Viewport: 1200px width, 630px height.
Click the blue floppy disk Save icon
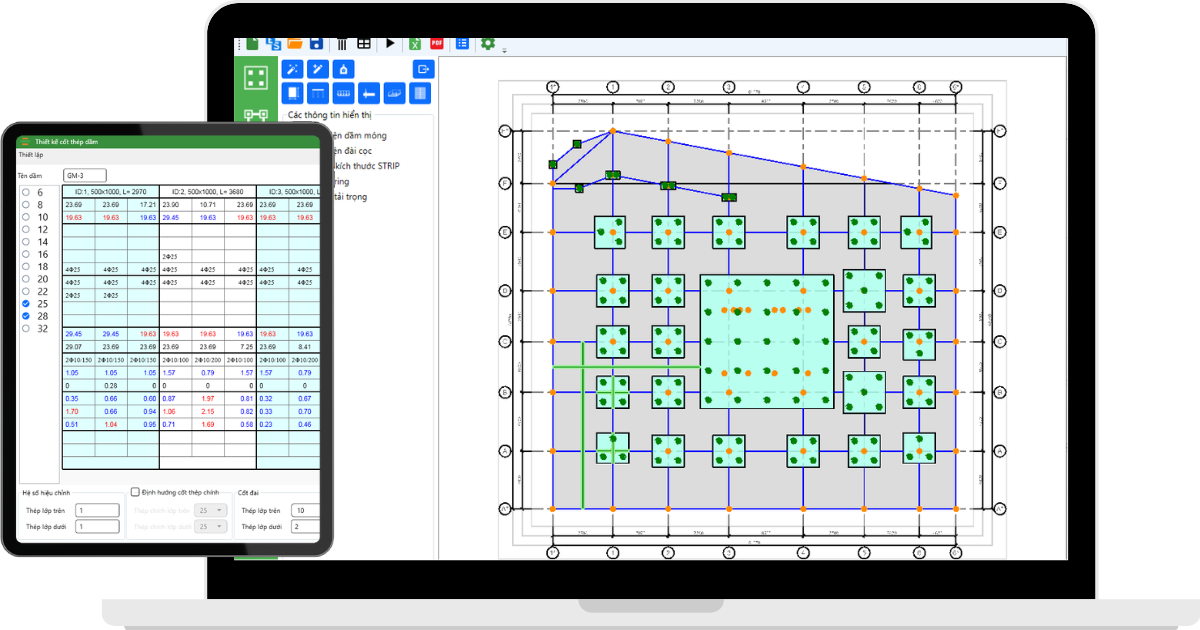click(316, 44)
